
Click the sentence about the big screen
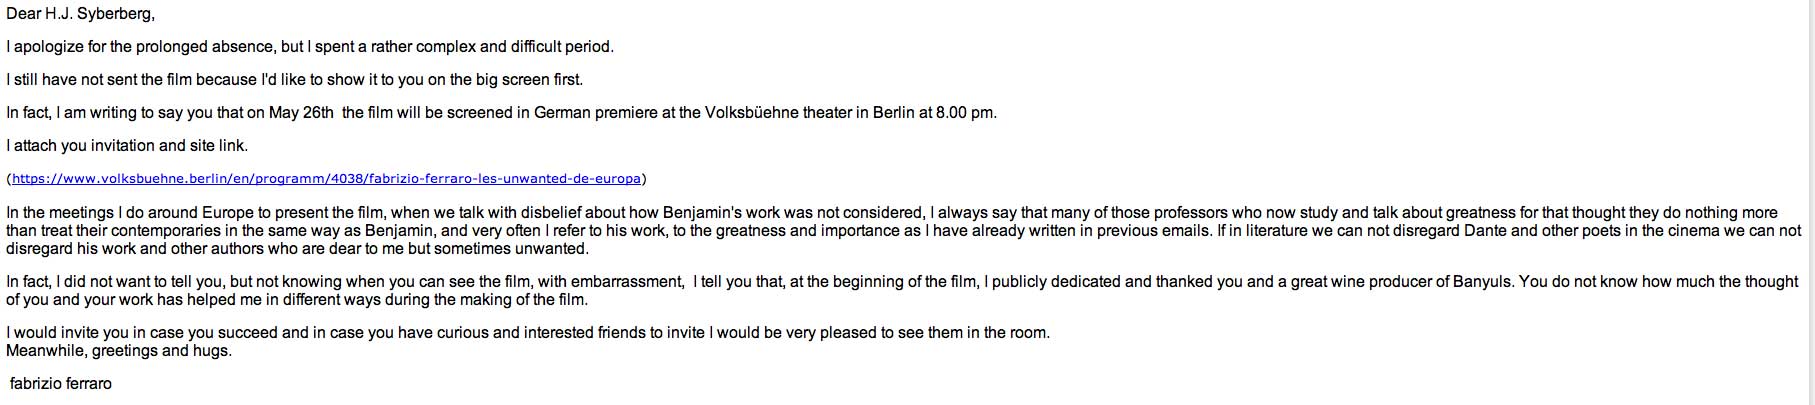click(x=294, y=79)
